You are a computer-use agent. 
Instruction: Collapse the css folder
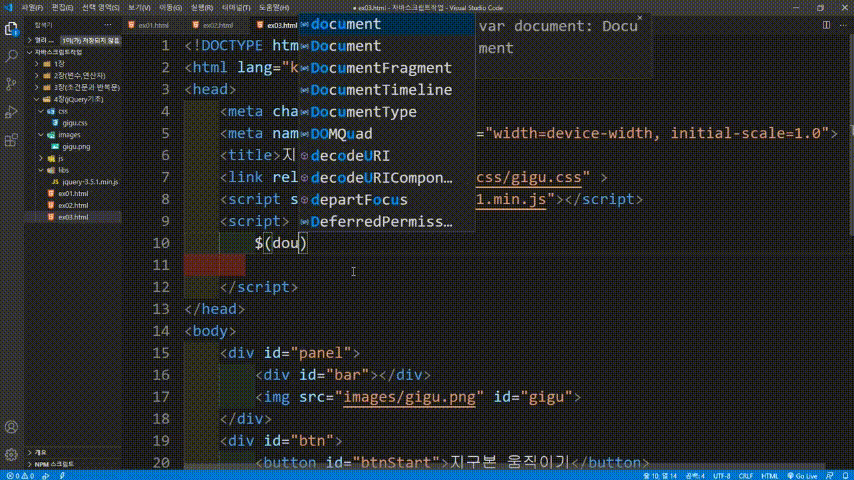73,111
